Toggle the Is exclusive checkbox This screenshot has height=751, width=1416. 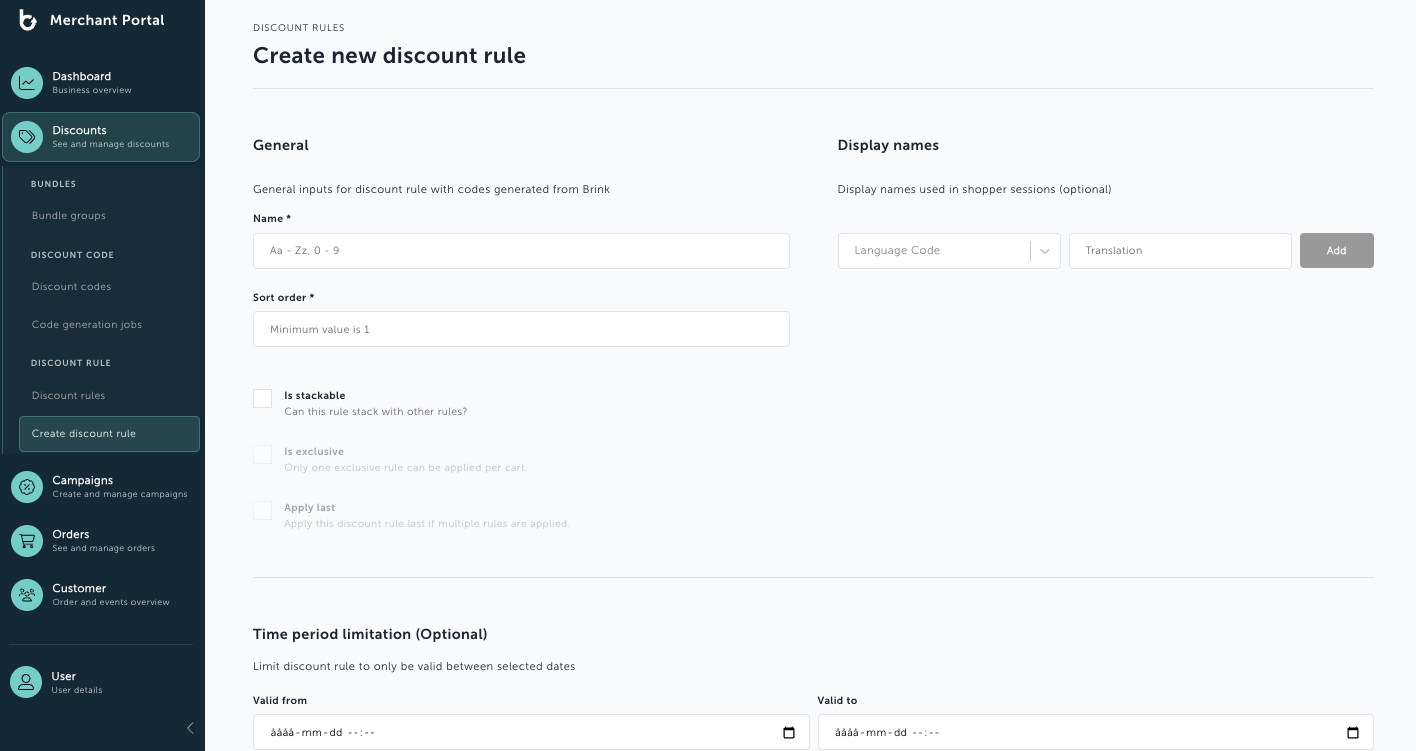(263, 455)
